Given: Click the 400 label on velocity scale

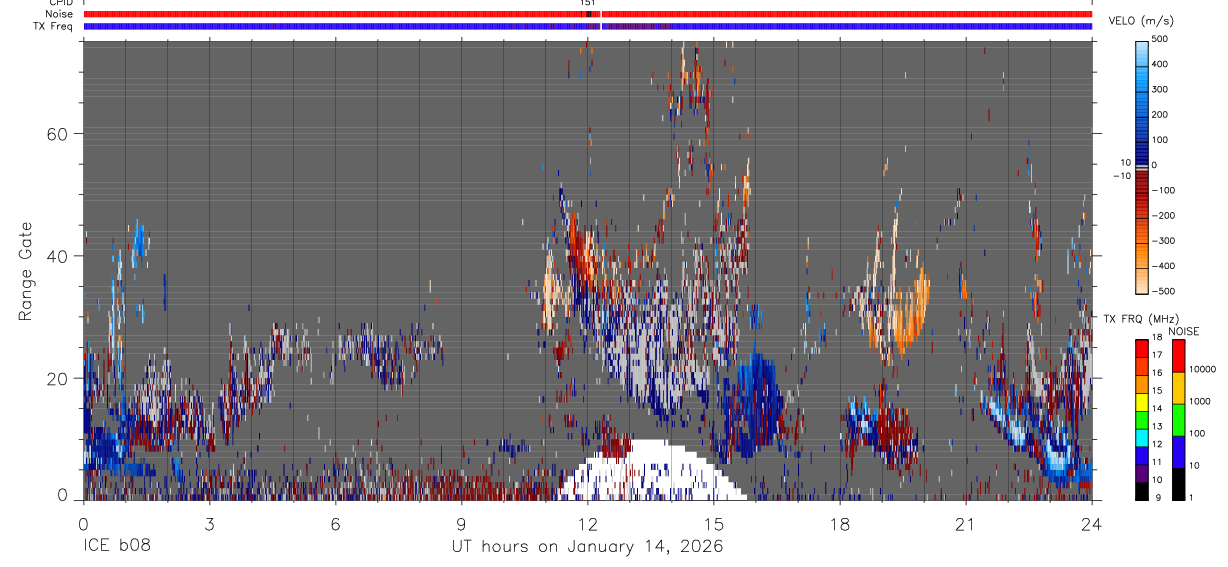Looking at the screenshot, I should (x=1162, y=64).
